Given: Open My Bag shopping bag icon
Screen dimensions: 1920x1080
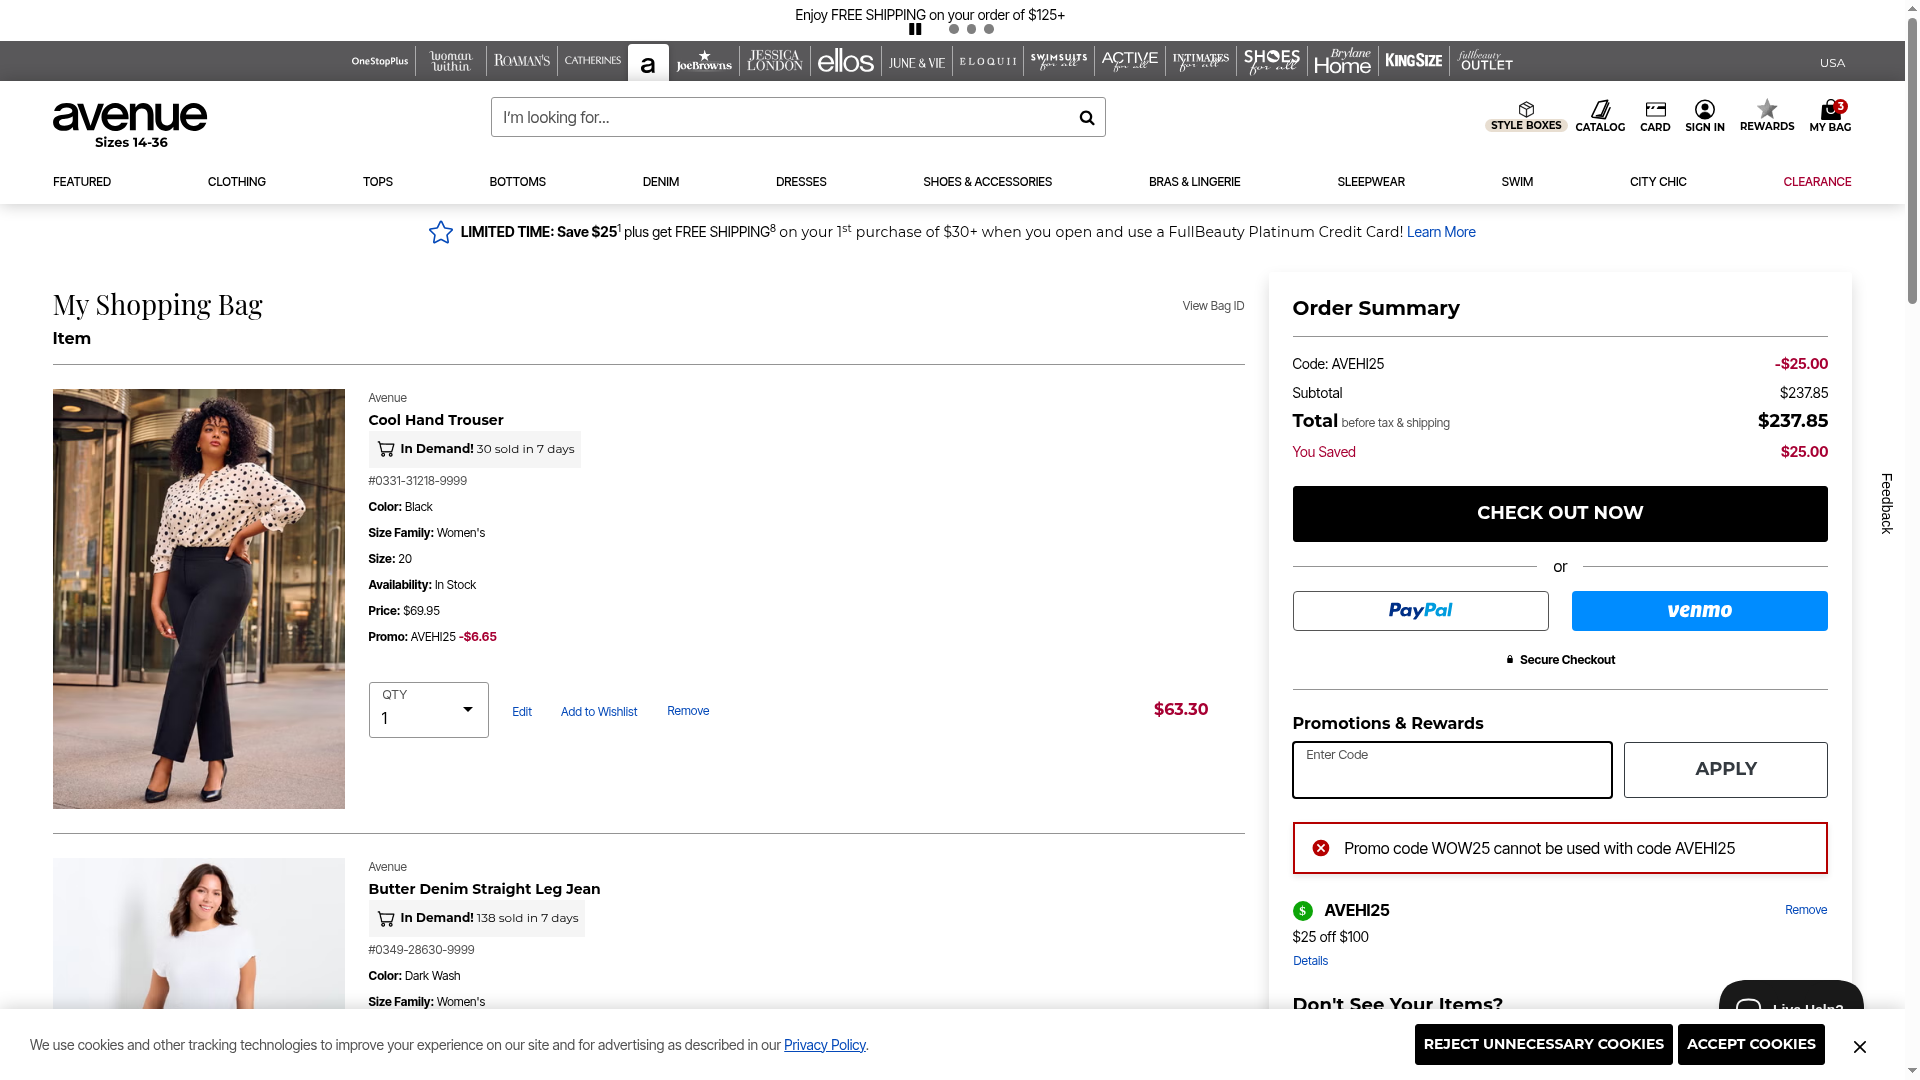Looking at the screenshot, I should tap(1830, 116).
